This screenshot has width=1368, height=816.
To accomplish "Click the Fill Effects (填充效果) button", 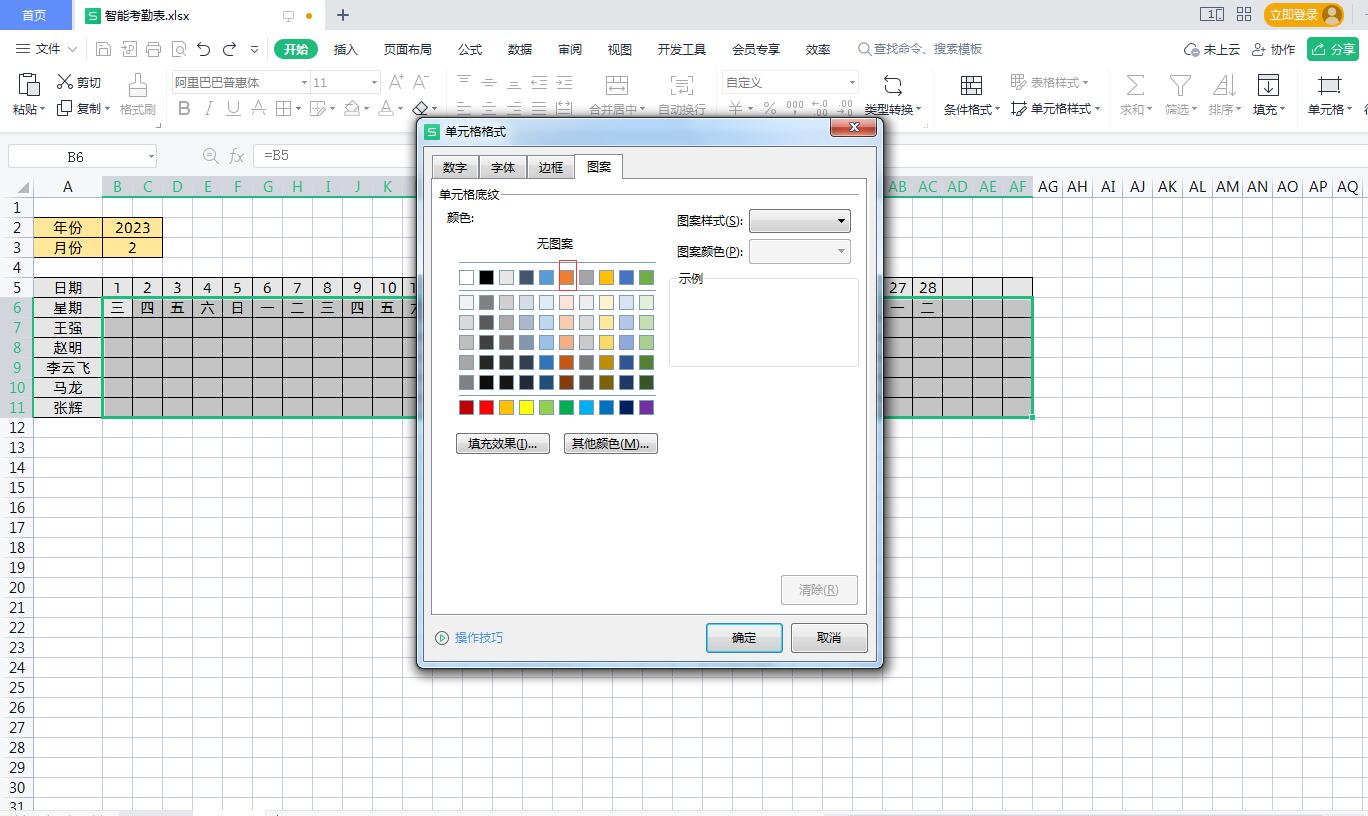I will [x=502, y=444].
